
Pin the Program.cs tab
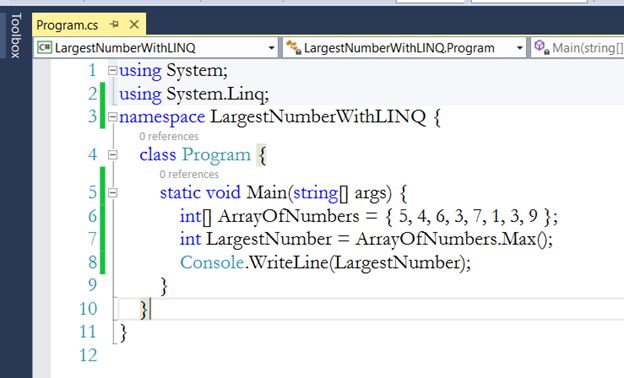115,24
